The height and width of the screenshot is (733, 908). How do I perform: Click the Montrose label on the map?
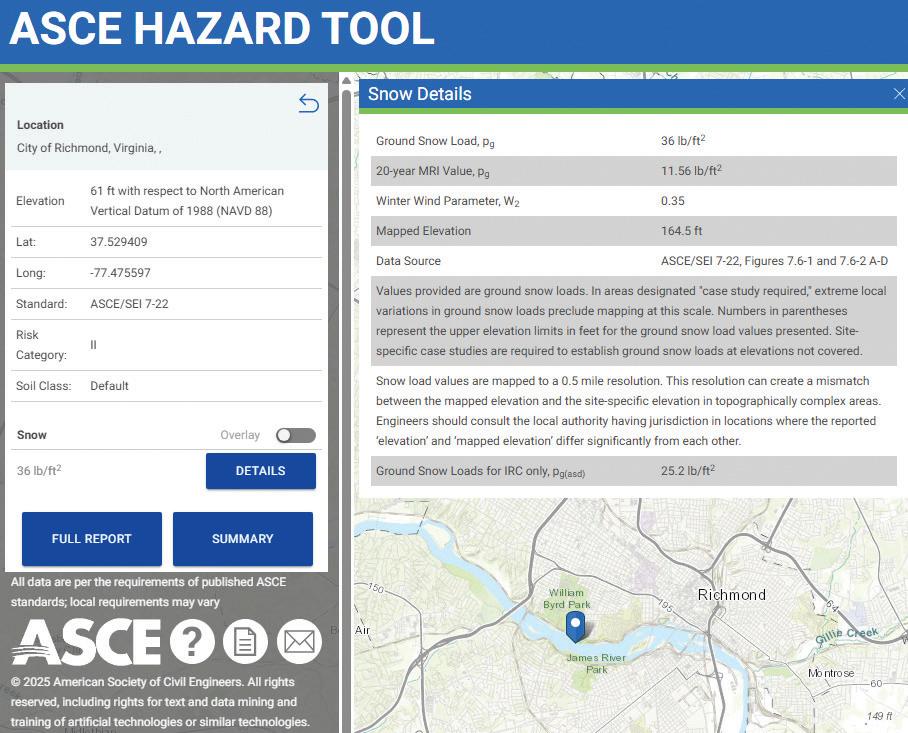tap(831, 673)
